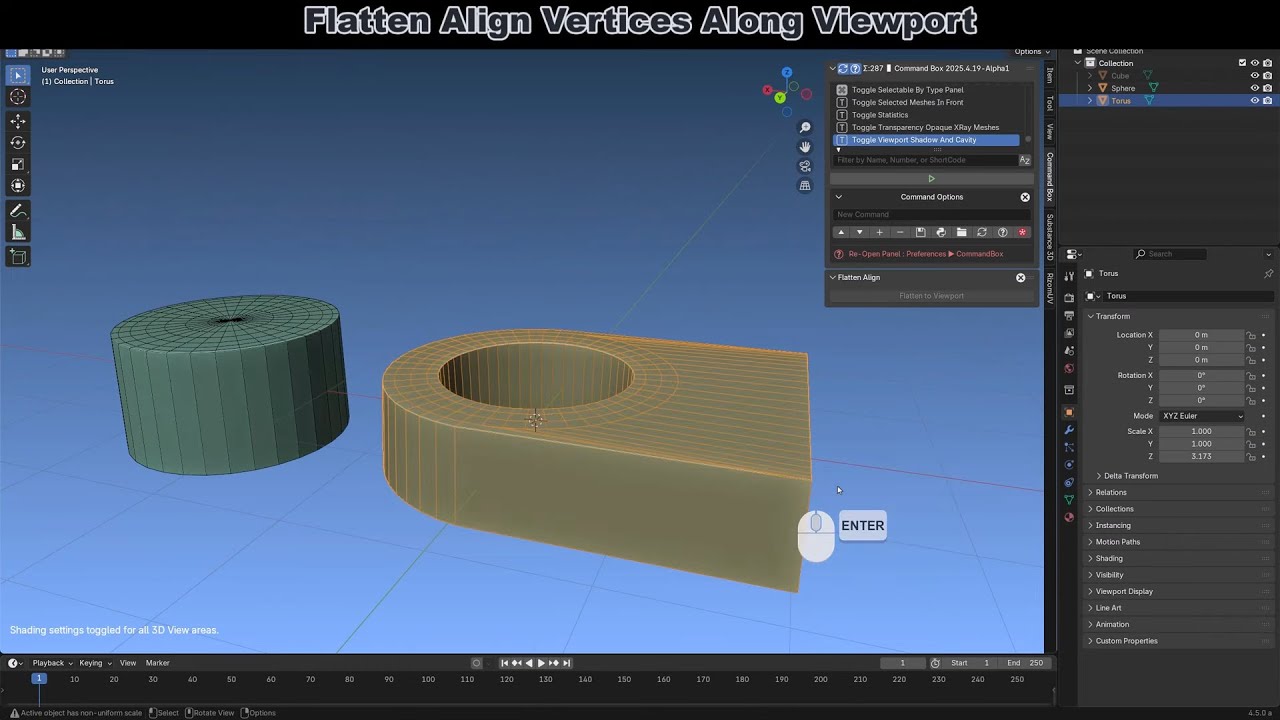Run the selected command with green play button

point(931,179)
